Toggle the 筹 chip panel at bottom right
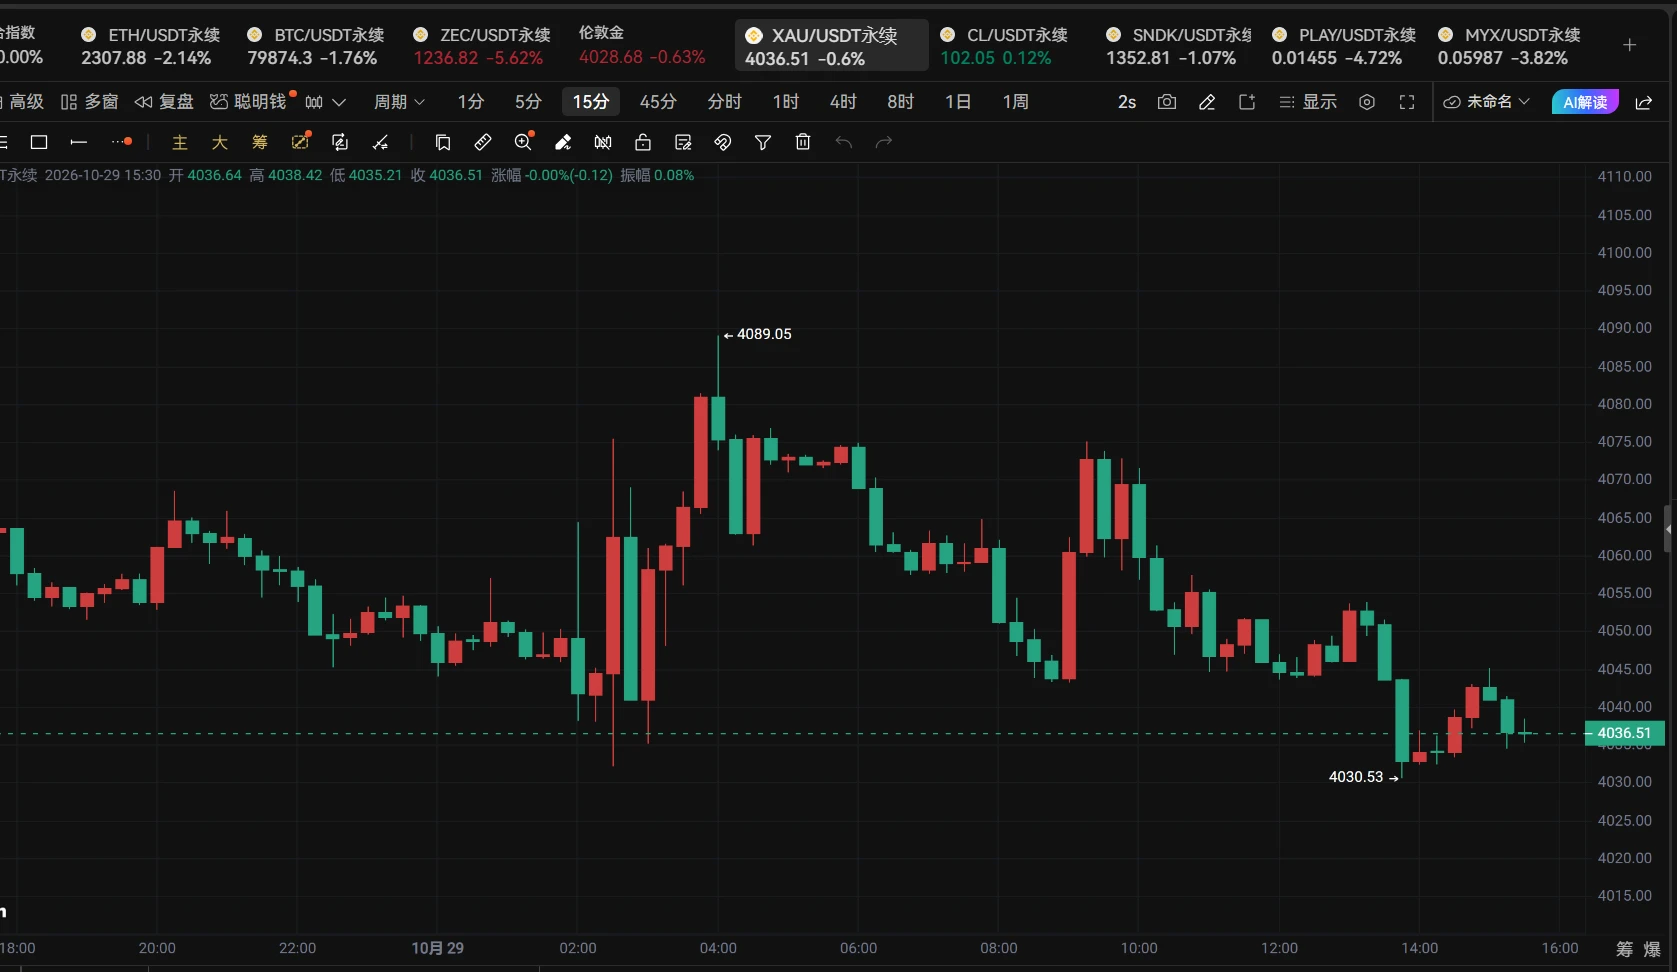 coord(1625,949)
